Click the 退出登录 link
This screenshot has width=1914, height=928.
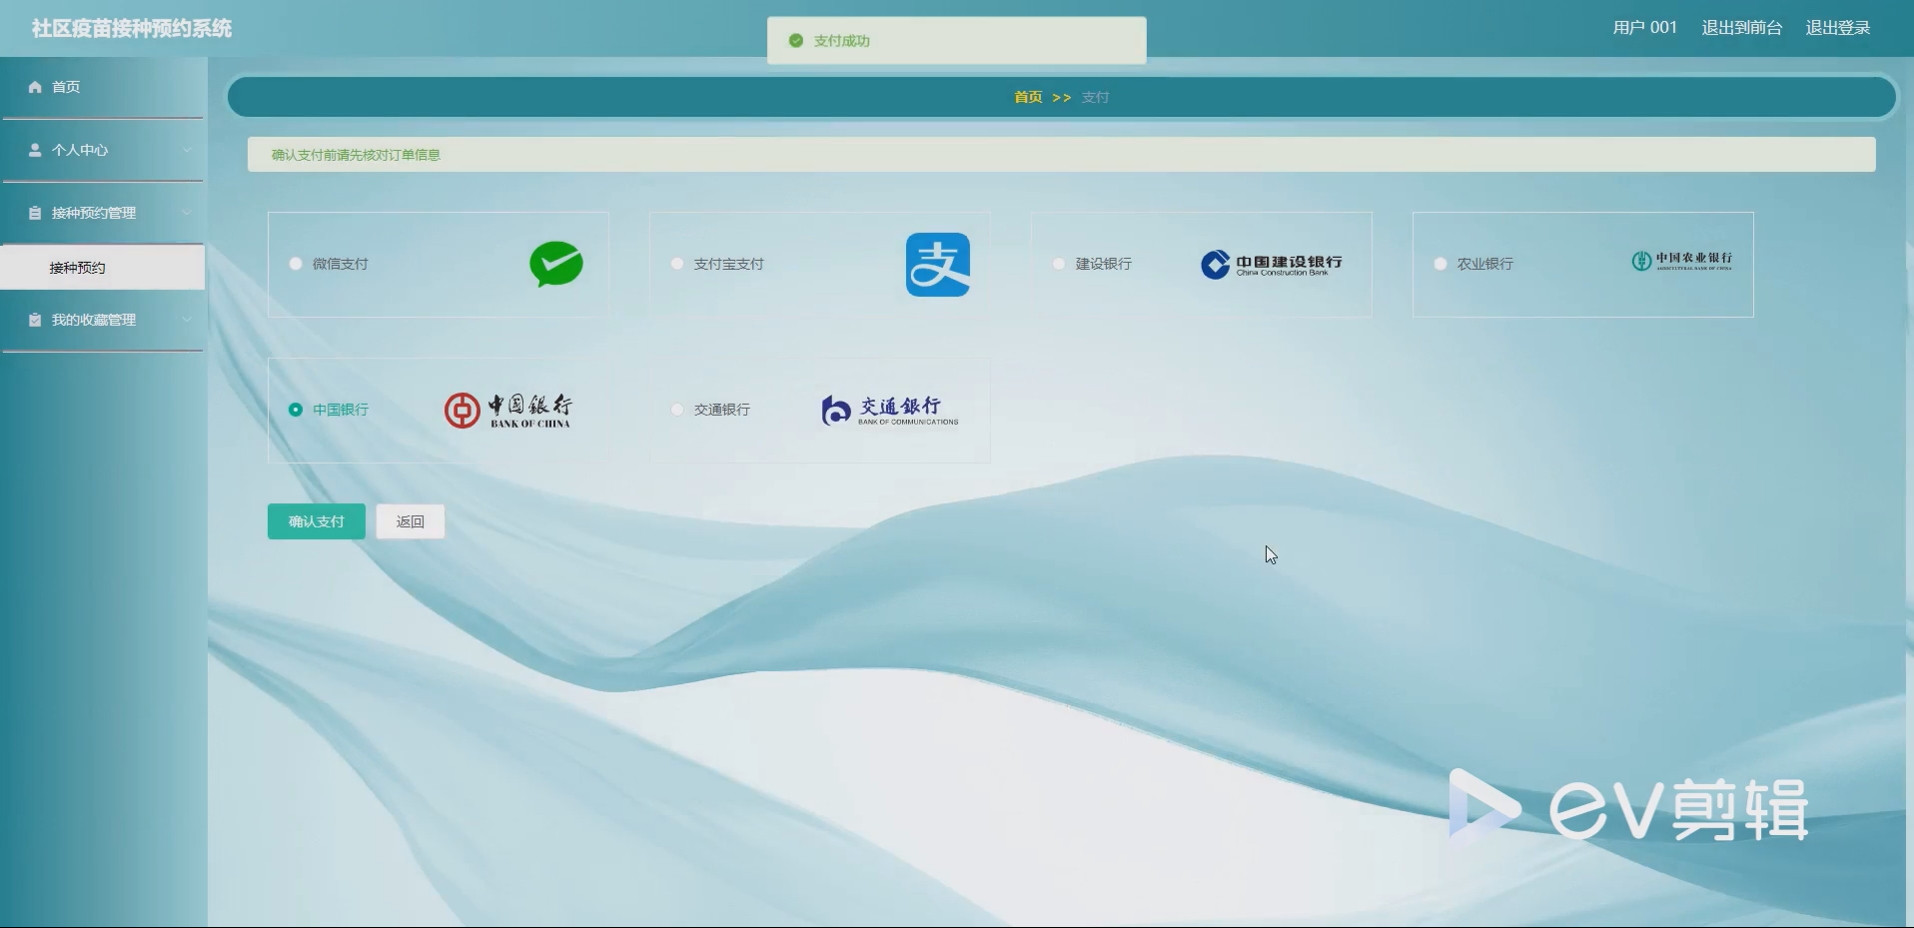pyautogui.click(x=1838, y=28)
